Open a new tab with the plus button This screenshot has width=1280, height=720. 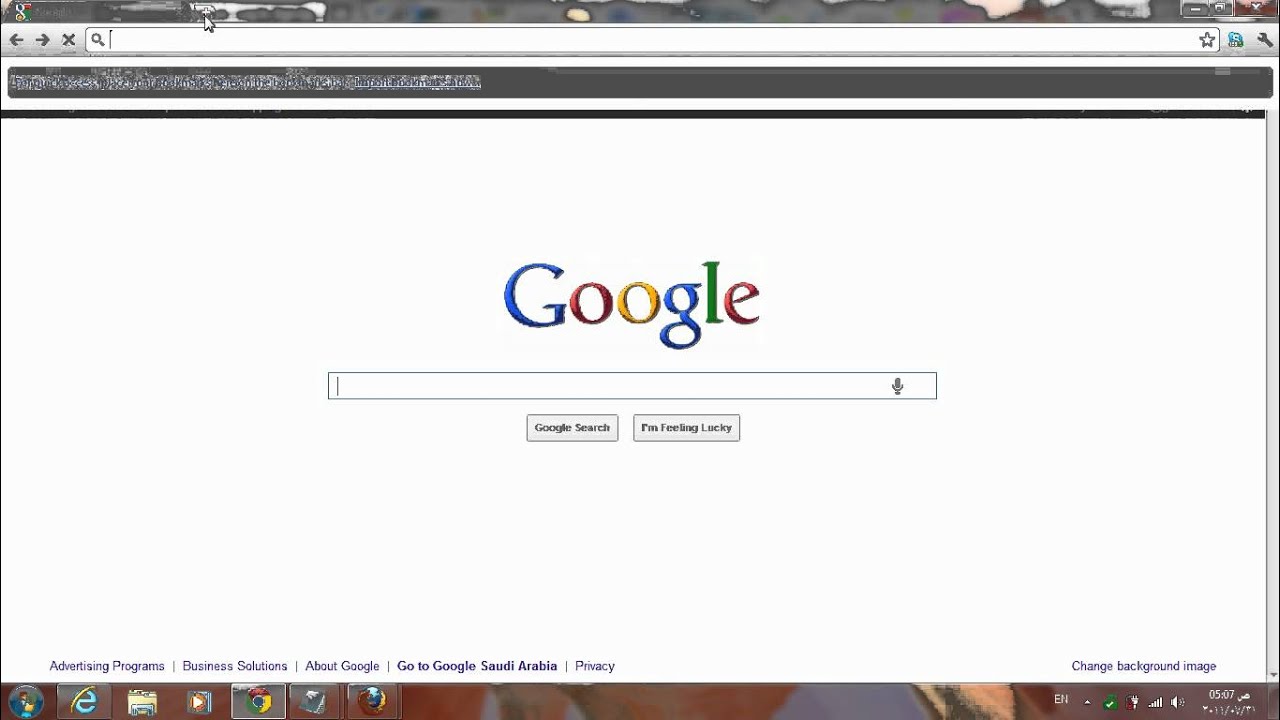(x=203, y=12)
